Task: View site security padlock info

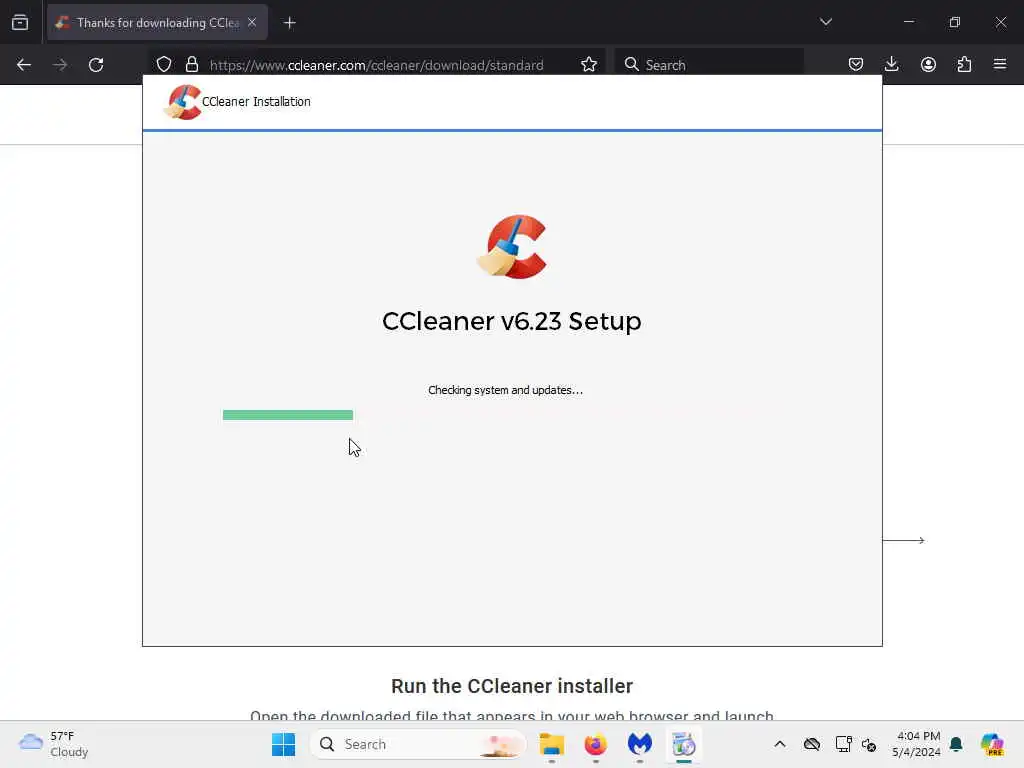Action: (192, 65)
